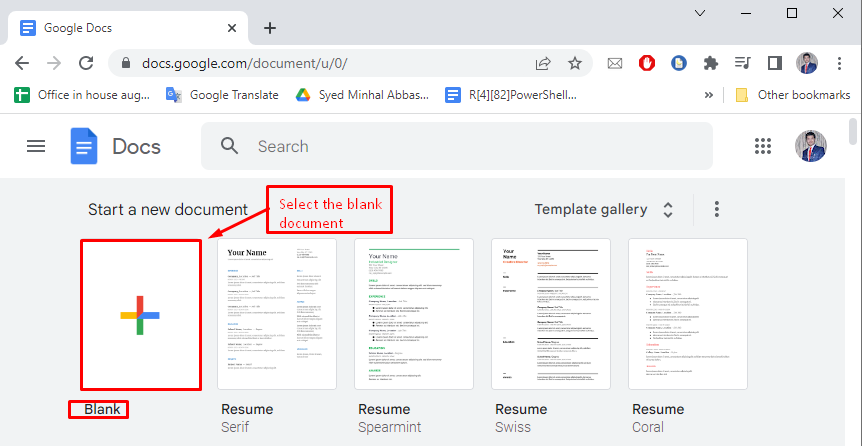Open the tab search chevron in title bar
This screenshot has width=862, height=446.
[700, 13]
